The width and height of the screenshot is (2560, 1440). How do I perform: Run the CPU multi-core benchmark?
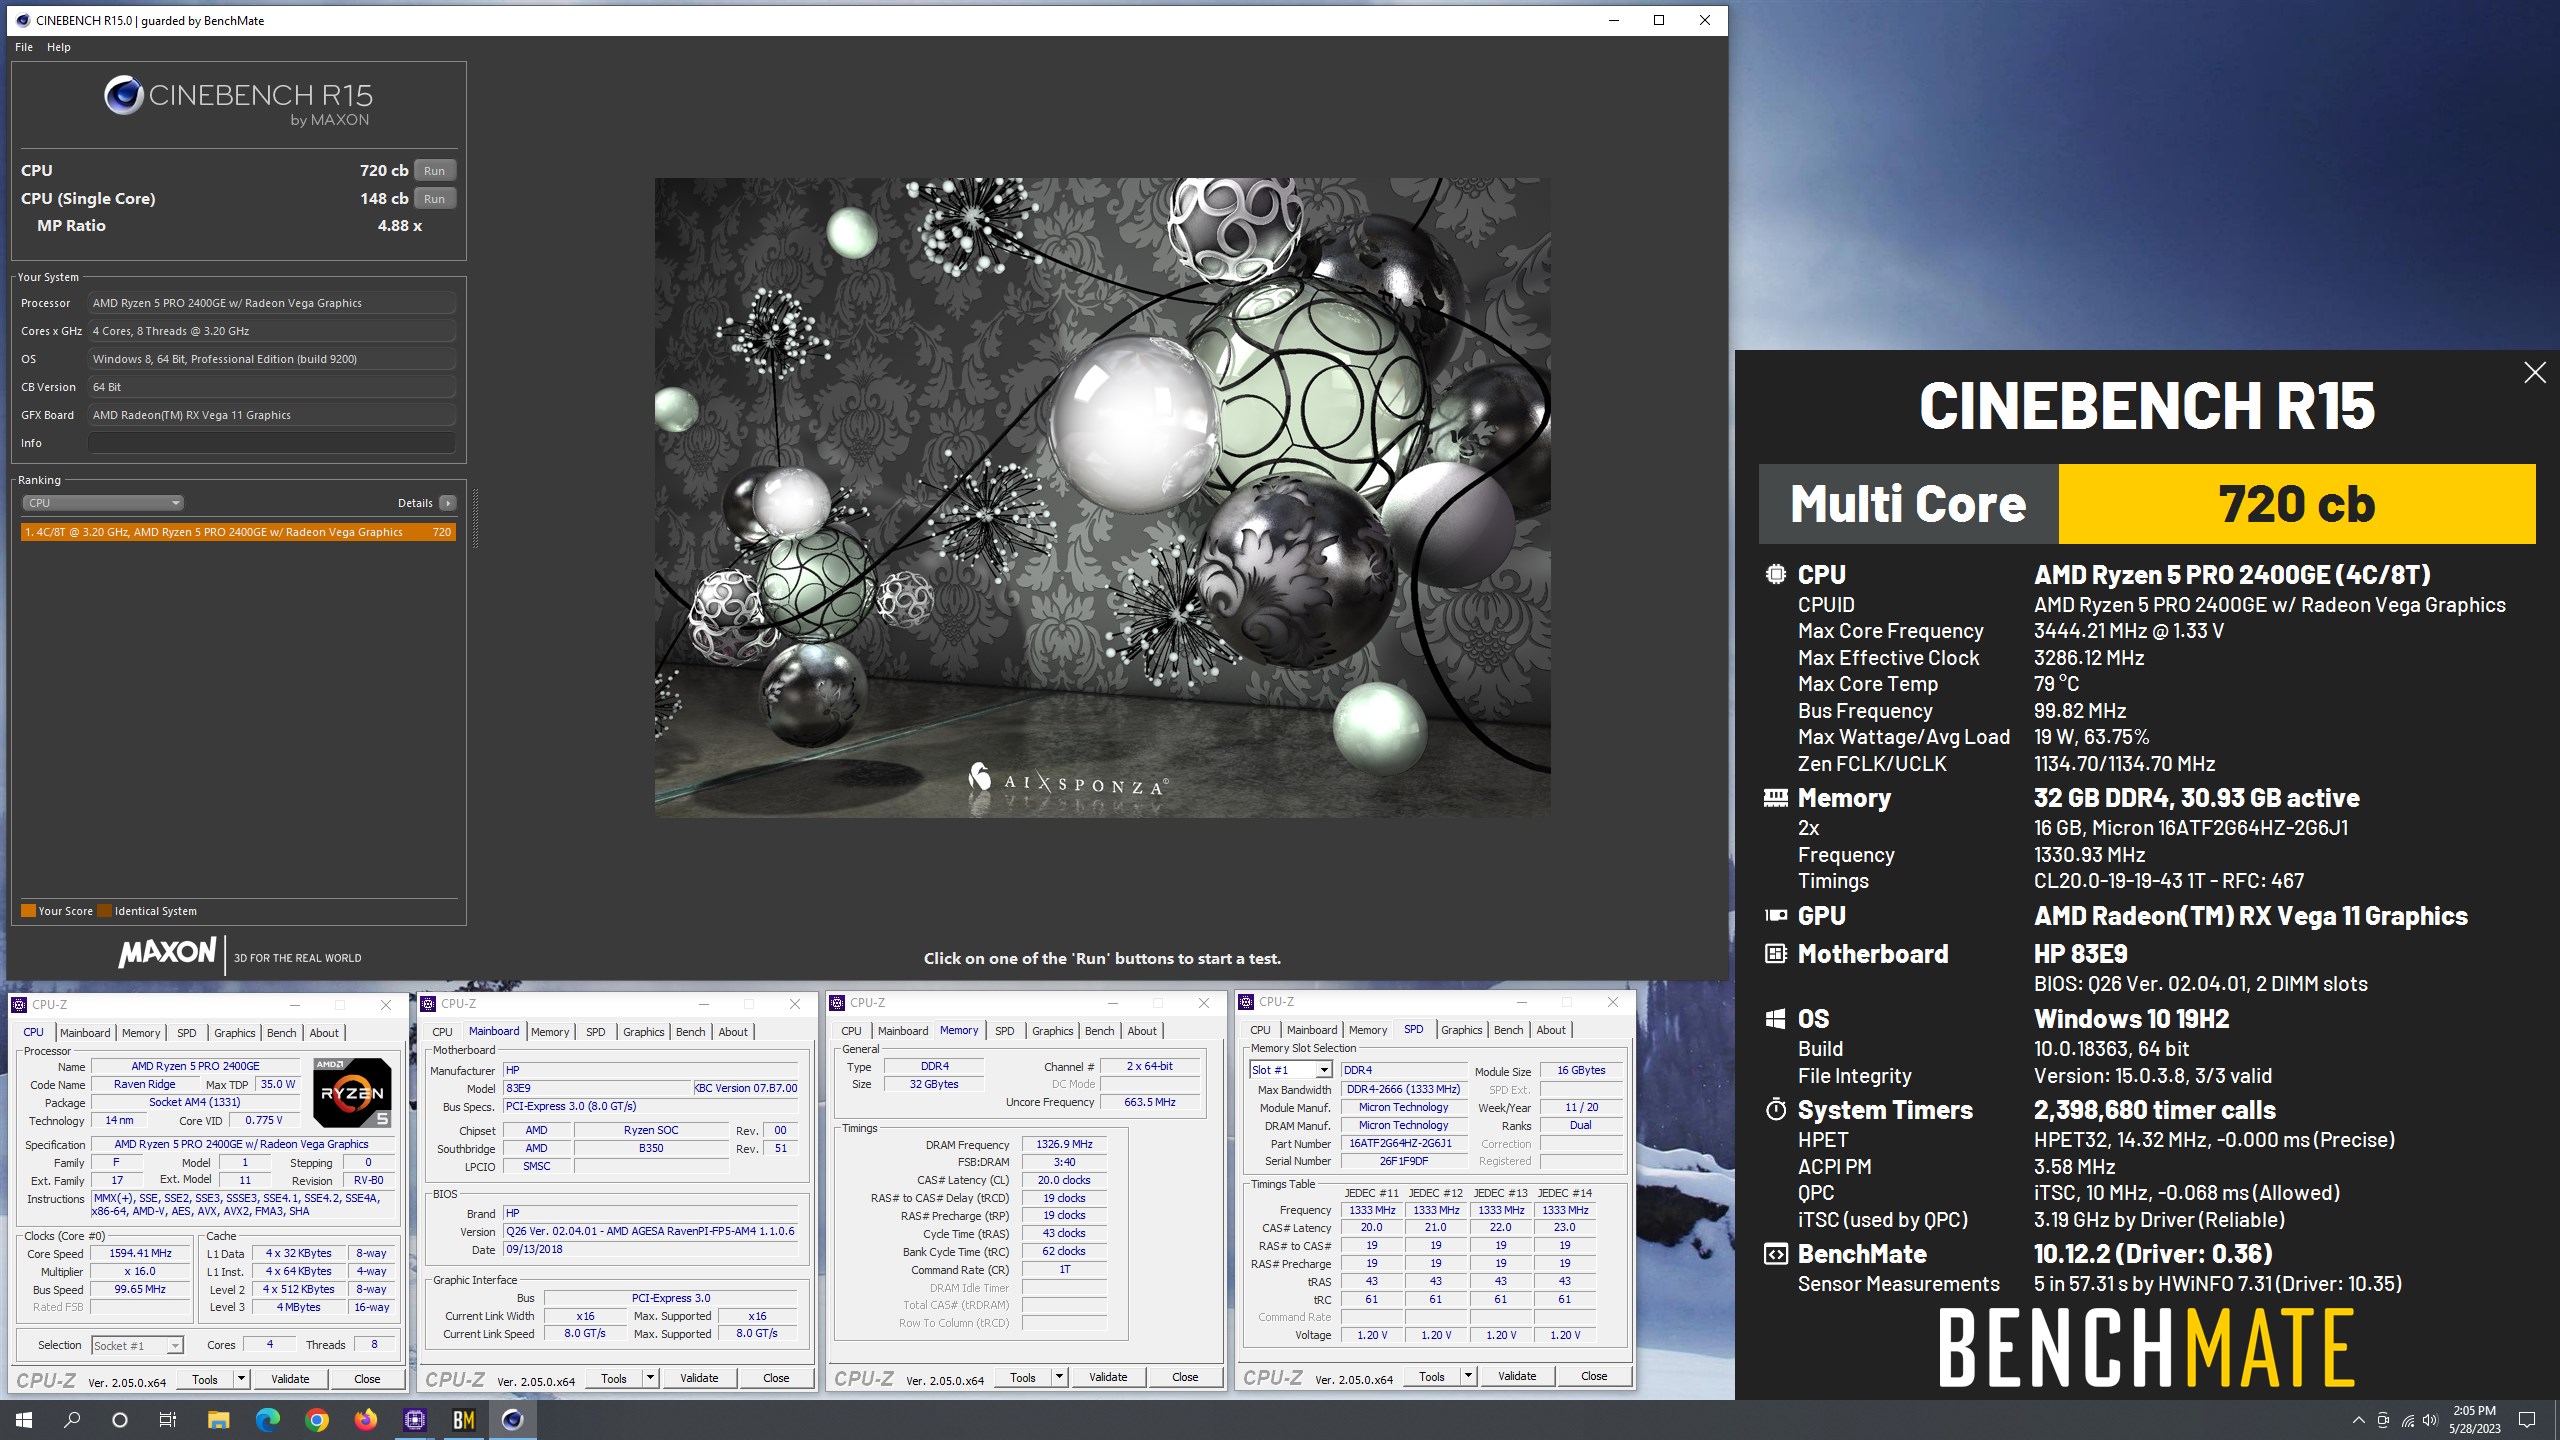[434, 171]
